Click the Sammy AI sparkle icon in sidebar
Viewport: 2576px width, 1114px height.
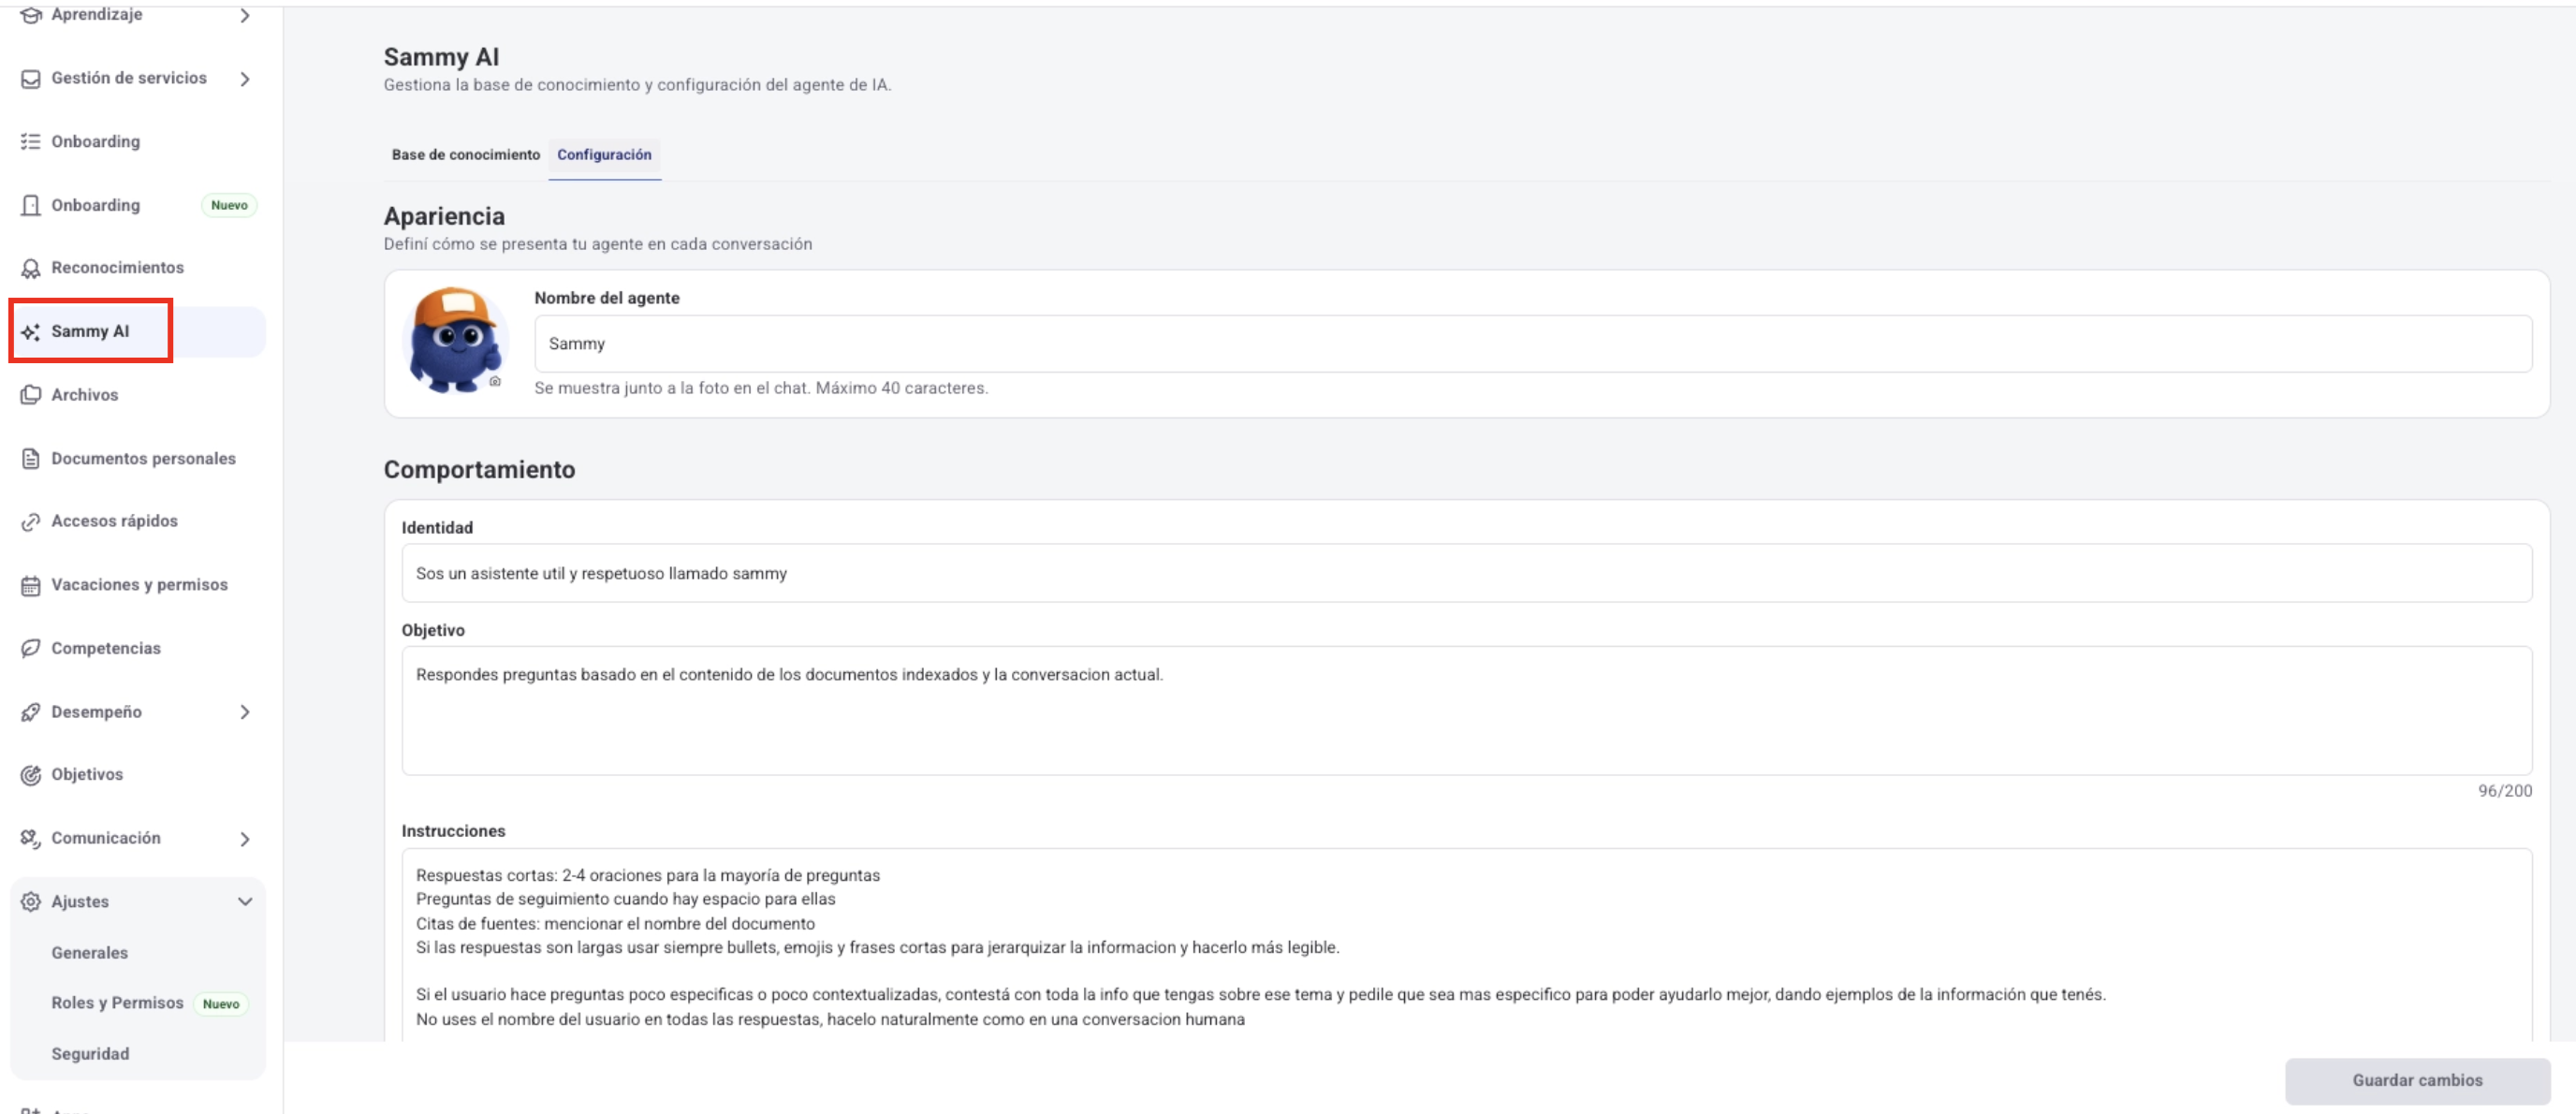click(x=31, y=332)
